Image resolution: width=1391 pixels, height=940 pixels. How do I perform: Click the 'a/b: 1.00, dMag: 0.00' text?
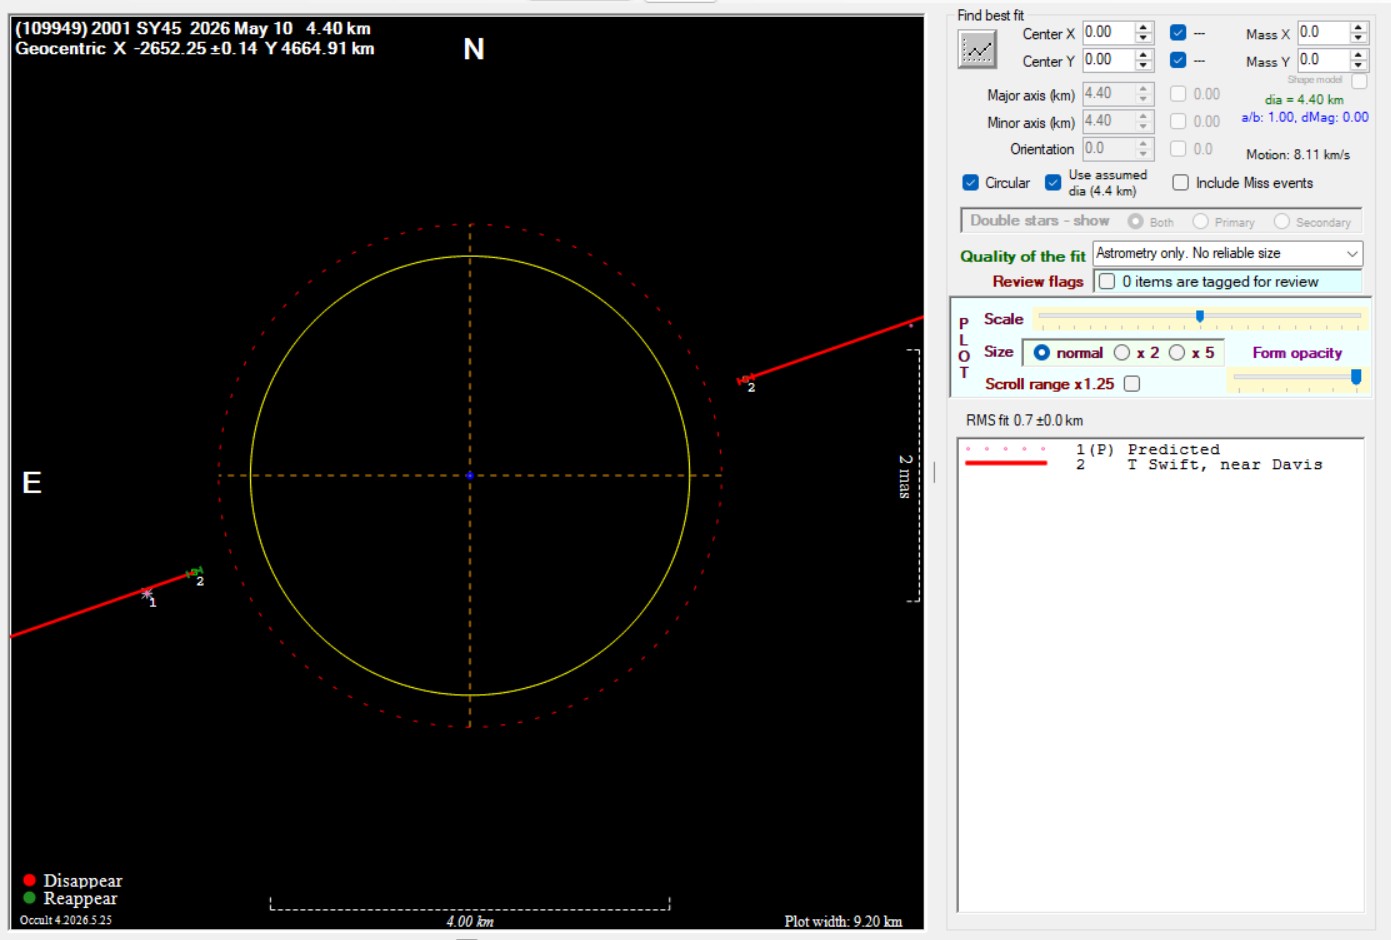(x=1305, y=117)
